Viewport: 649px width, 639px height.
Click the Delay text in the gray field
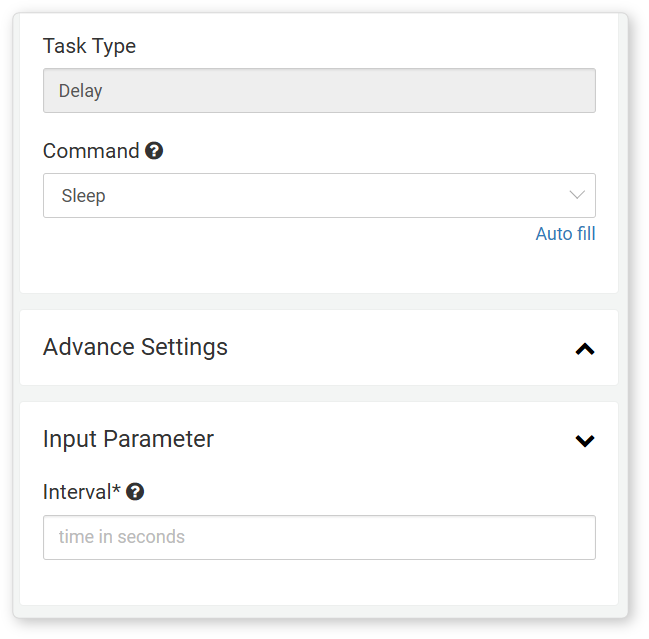coord(80,91)
